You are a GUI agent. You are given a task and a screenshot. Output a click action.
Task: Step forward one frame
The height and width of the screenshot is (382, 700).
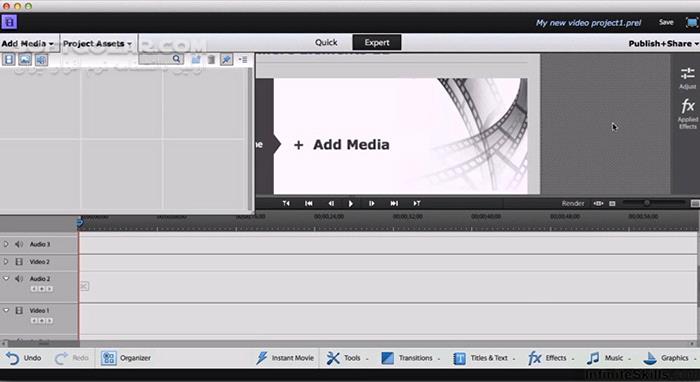(x=371, y=203)
